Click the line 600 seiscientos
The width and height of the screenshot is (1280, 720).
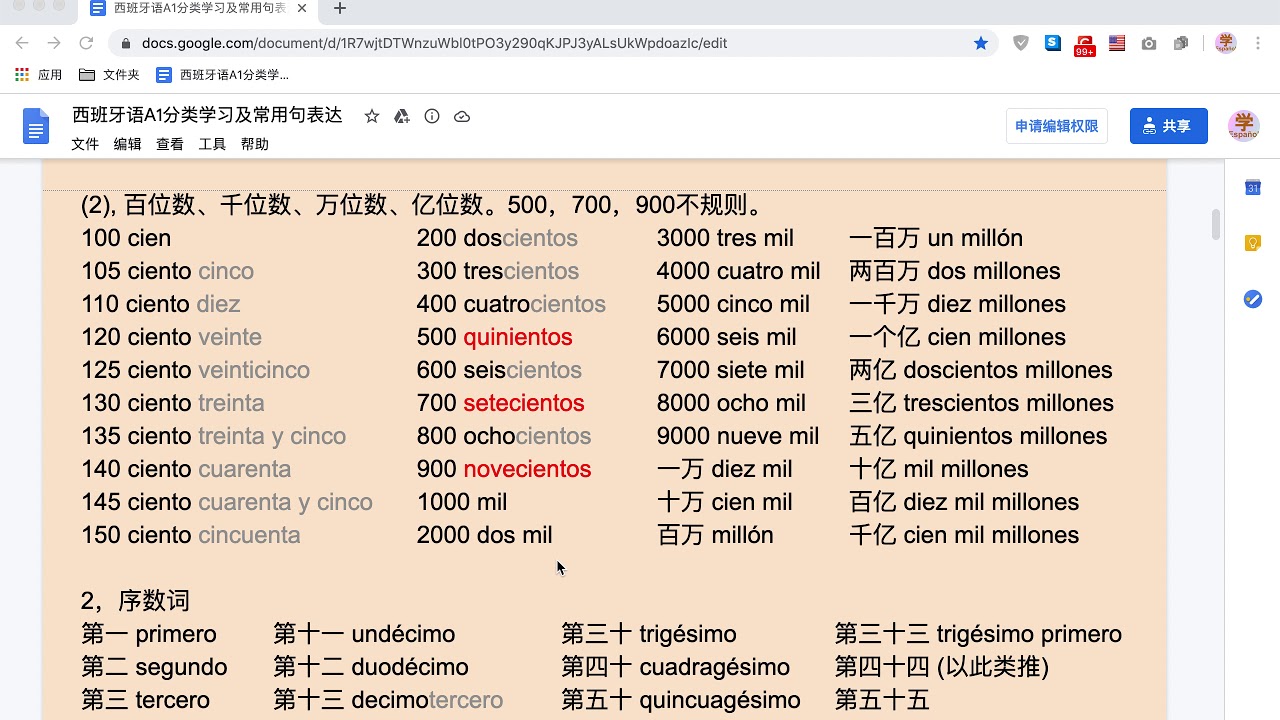tap(499, 370)
